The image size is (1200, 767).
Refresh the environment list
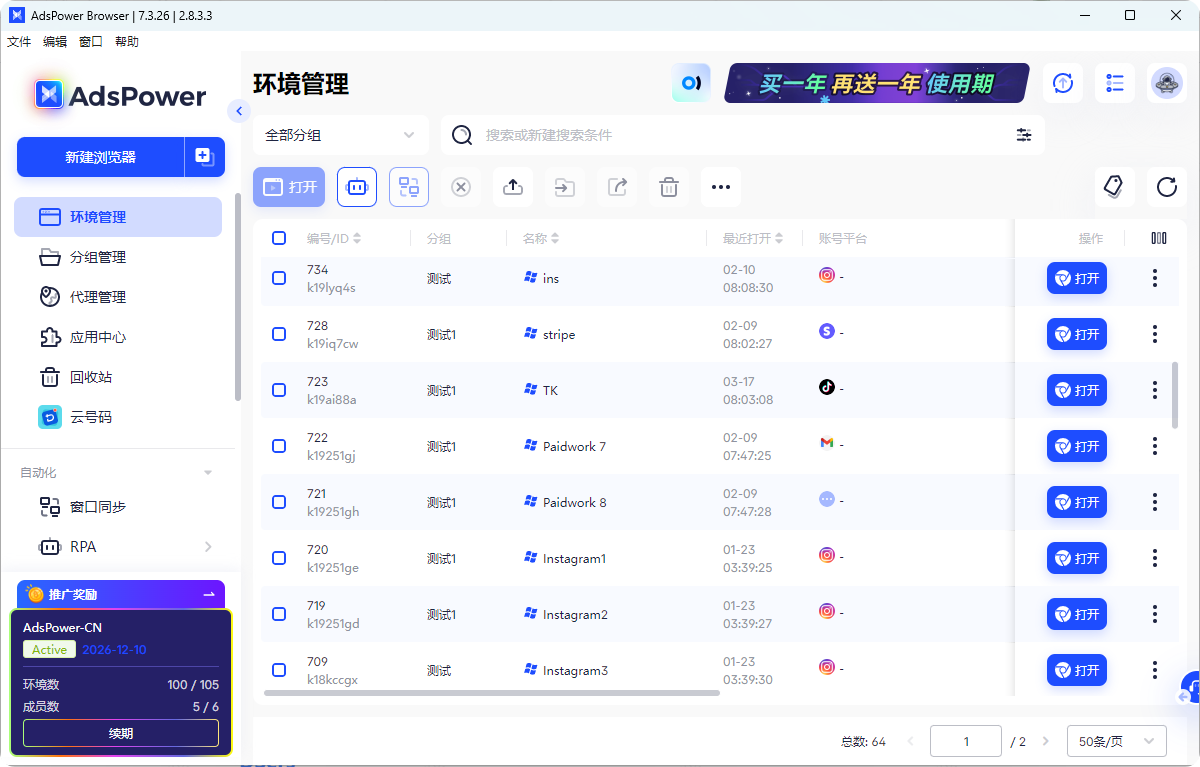(x=1165, y=187)
